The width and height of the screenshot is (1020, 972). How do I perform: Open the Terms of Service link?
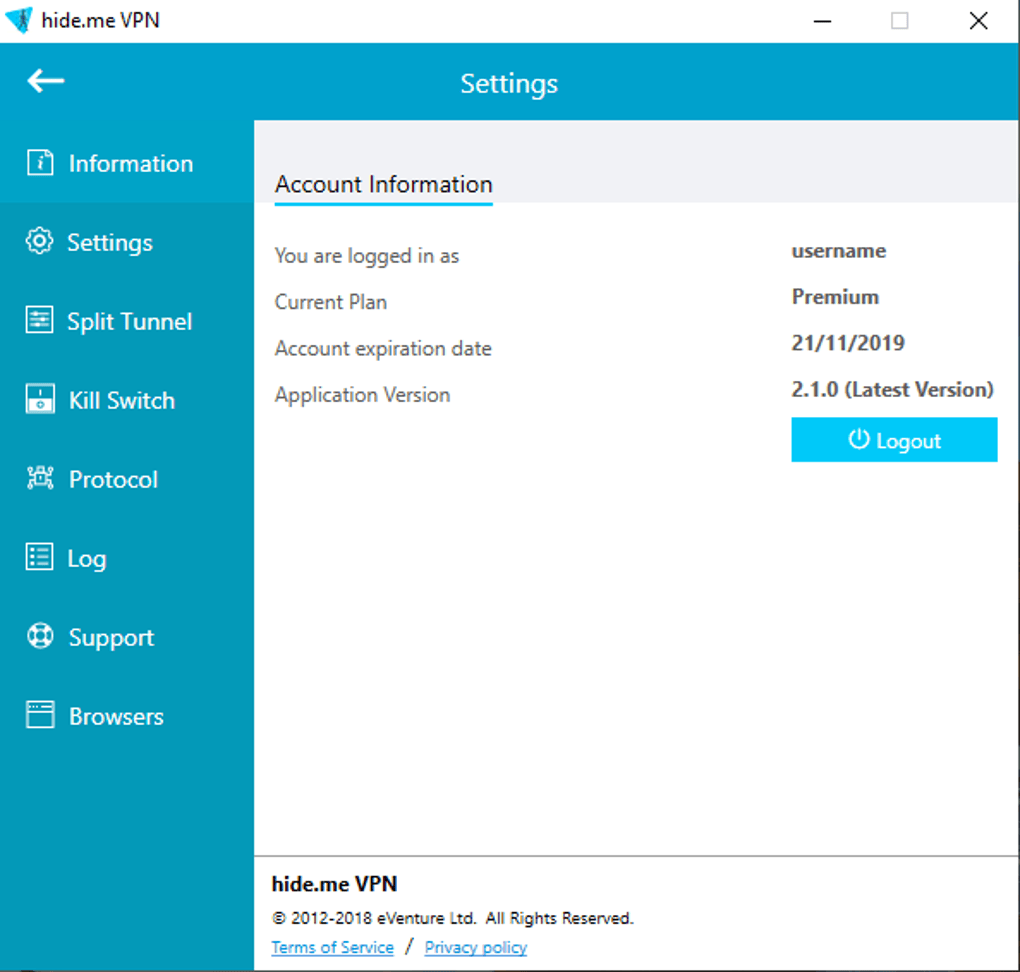[332, 947]
